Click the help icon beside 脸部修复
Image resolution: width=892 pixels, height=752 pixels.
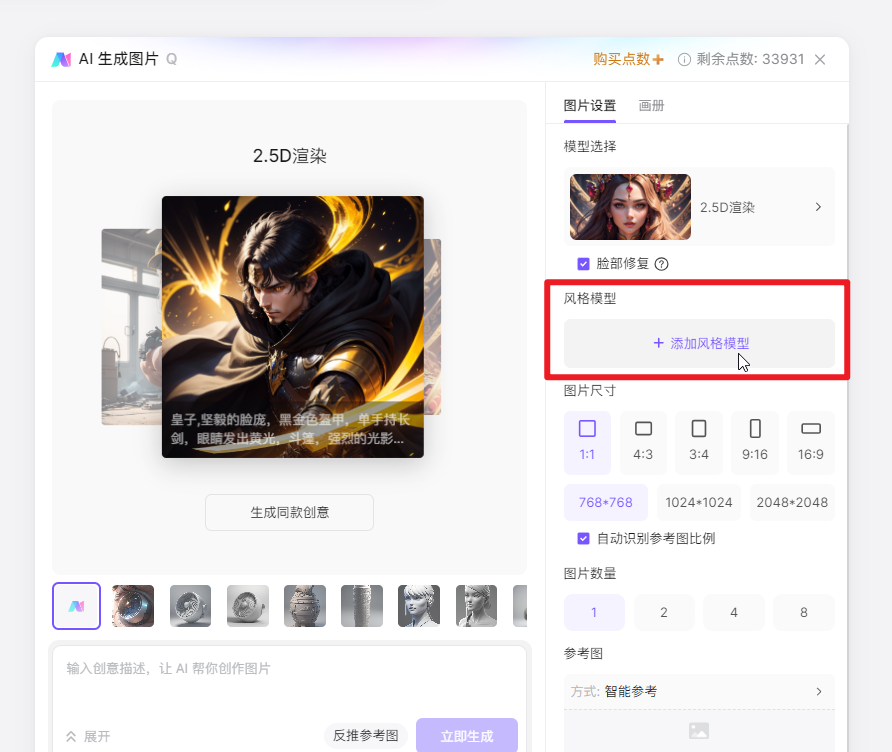662,264
